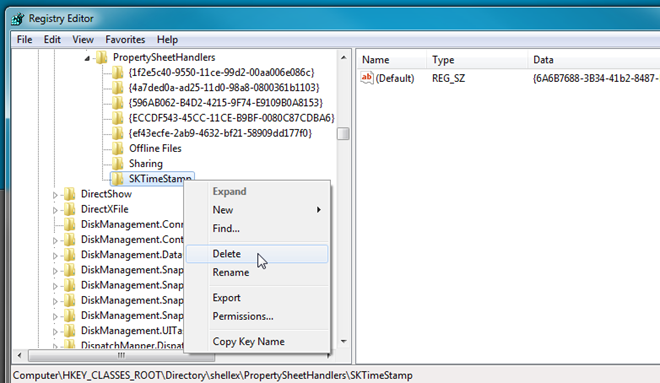Click the REG_SZ type cell

click(x=448, y=78)
